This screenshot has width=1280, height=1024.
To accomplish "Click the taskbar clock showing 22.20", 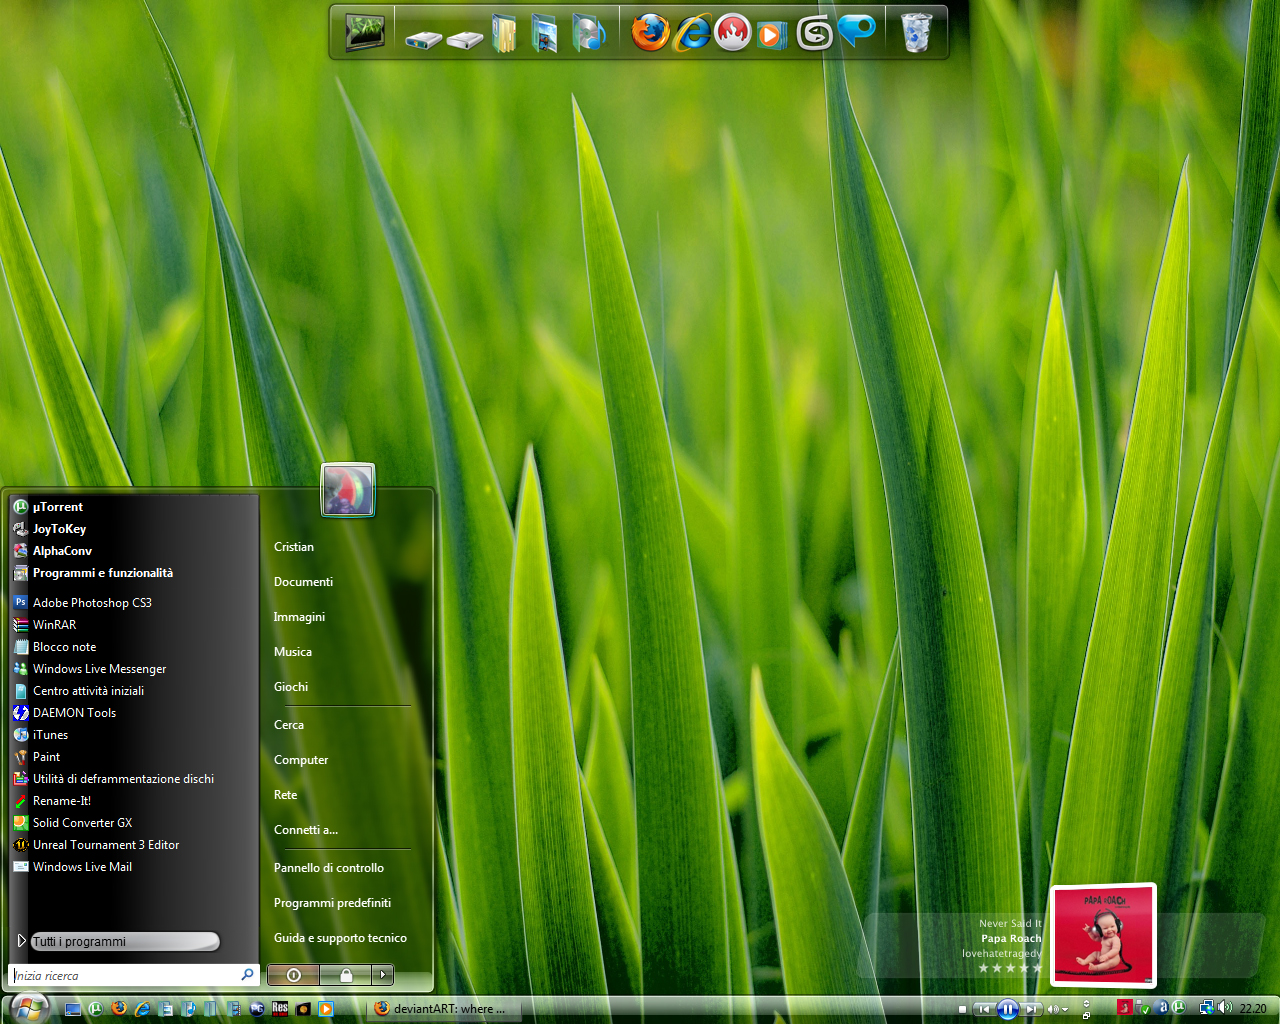I will 1253,1008.
